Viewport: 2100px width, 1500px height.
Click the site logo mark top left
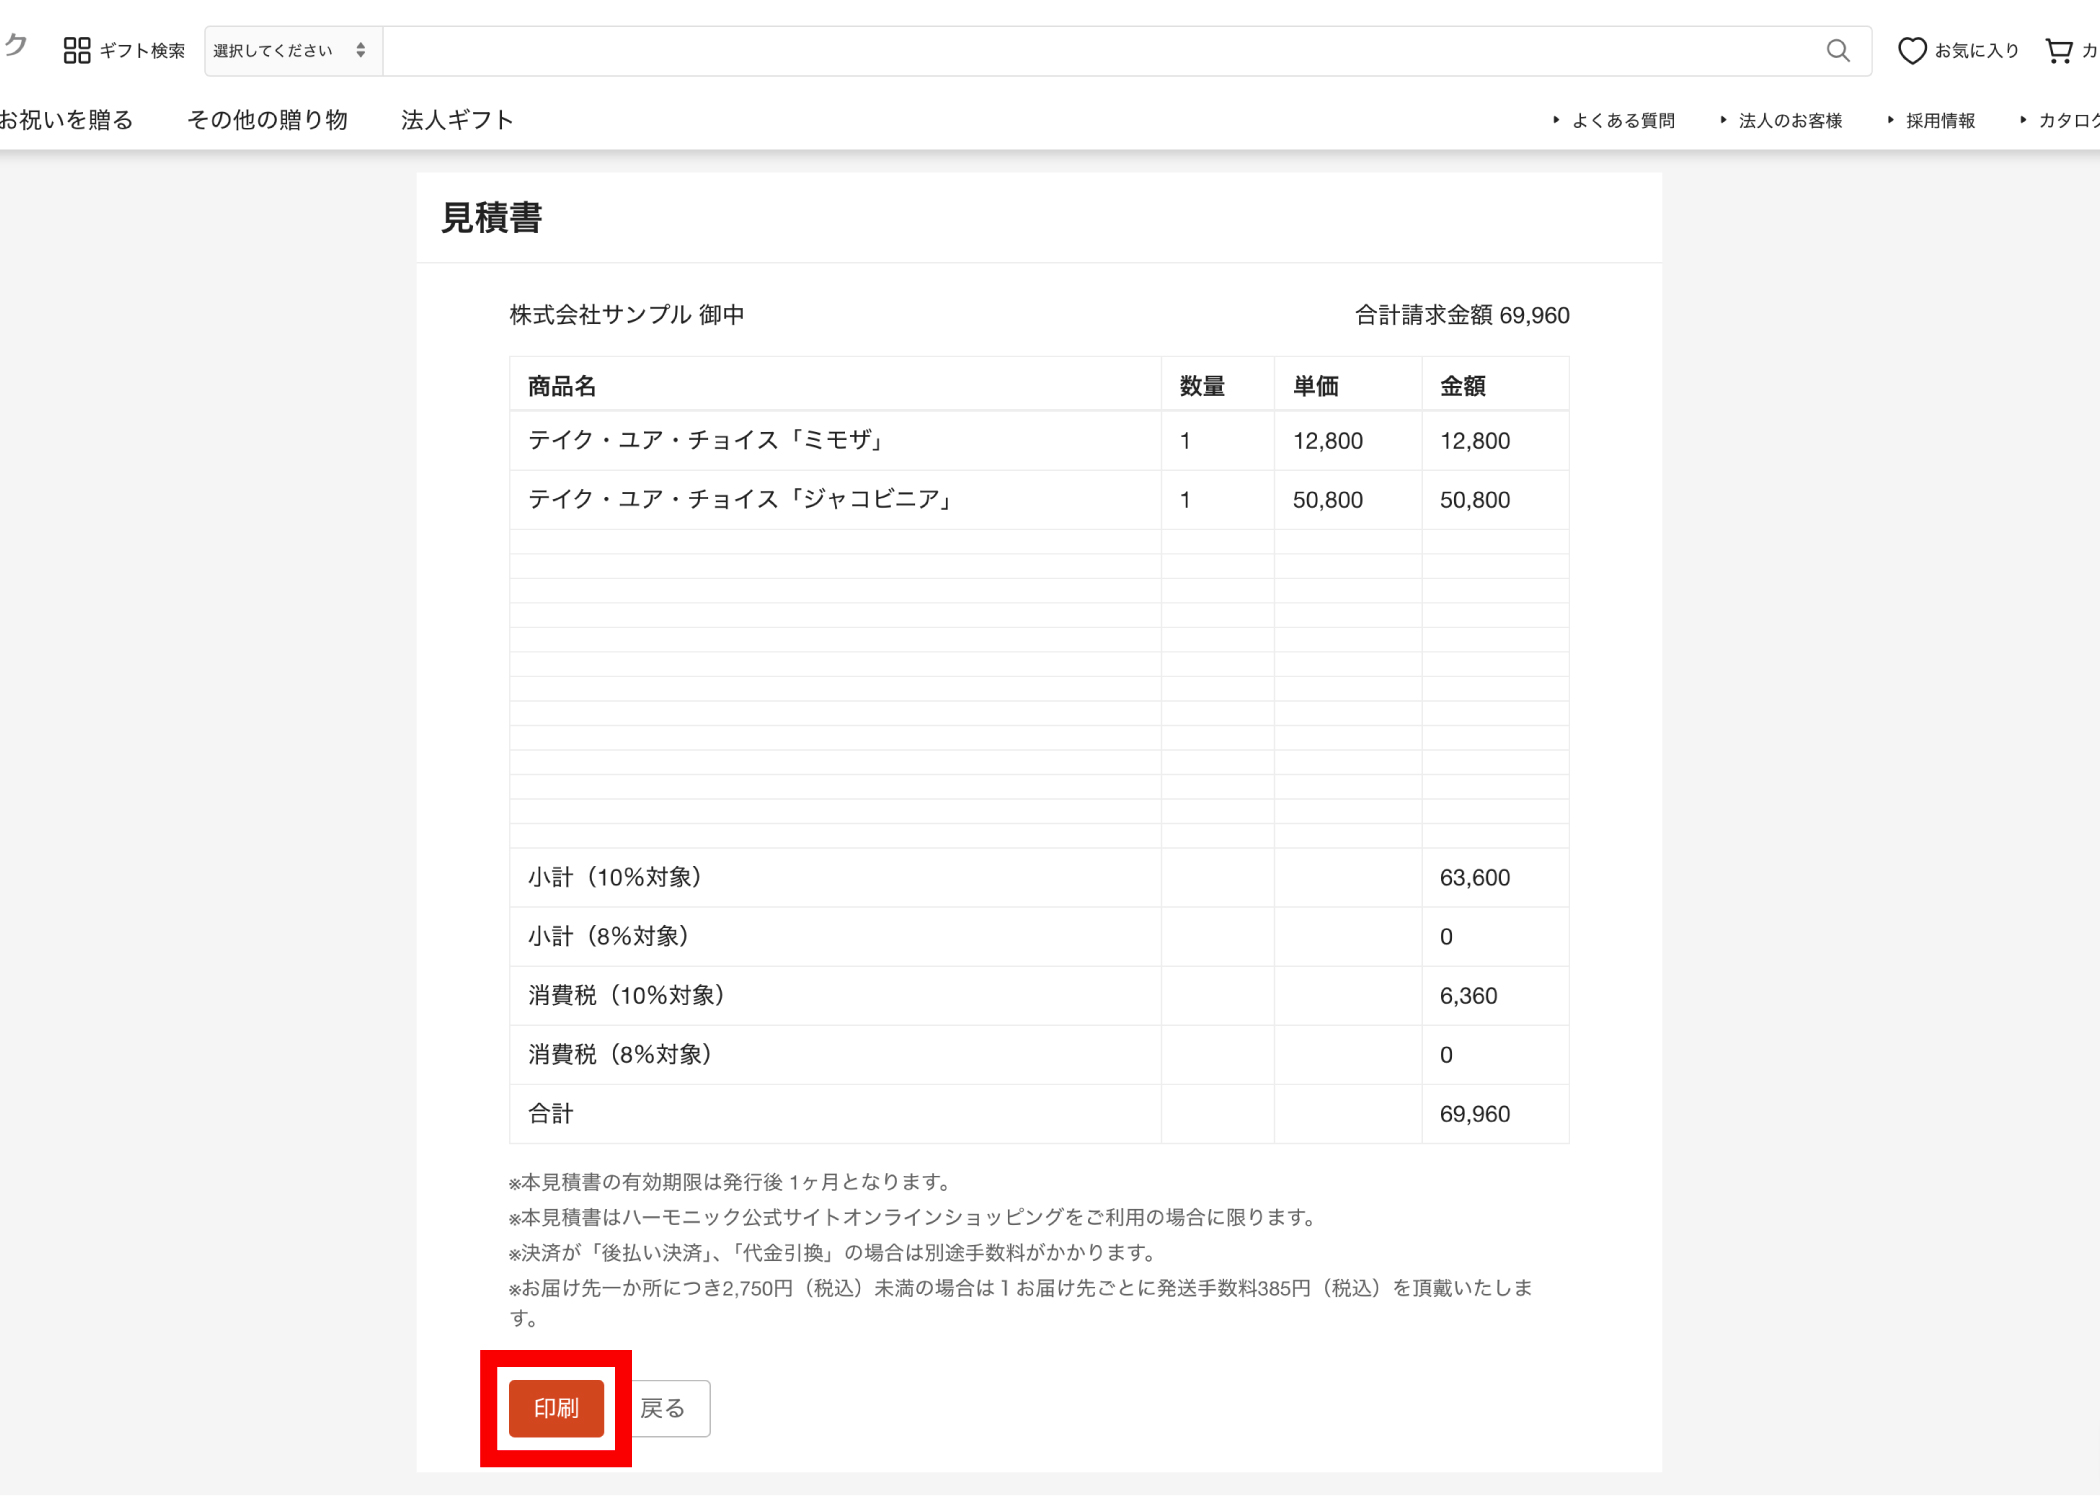(x=14, y=45)
